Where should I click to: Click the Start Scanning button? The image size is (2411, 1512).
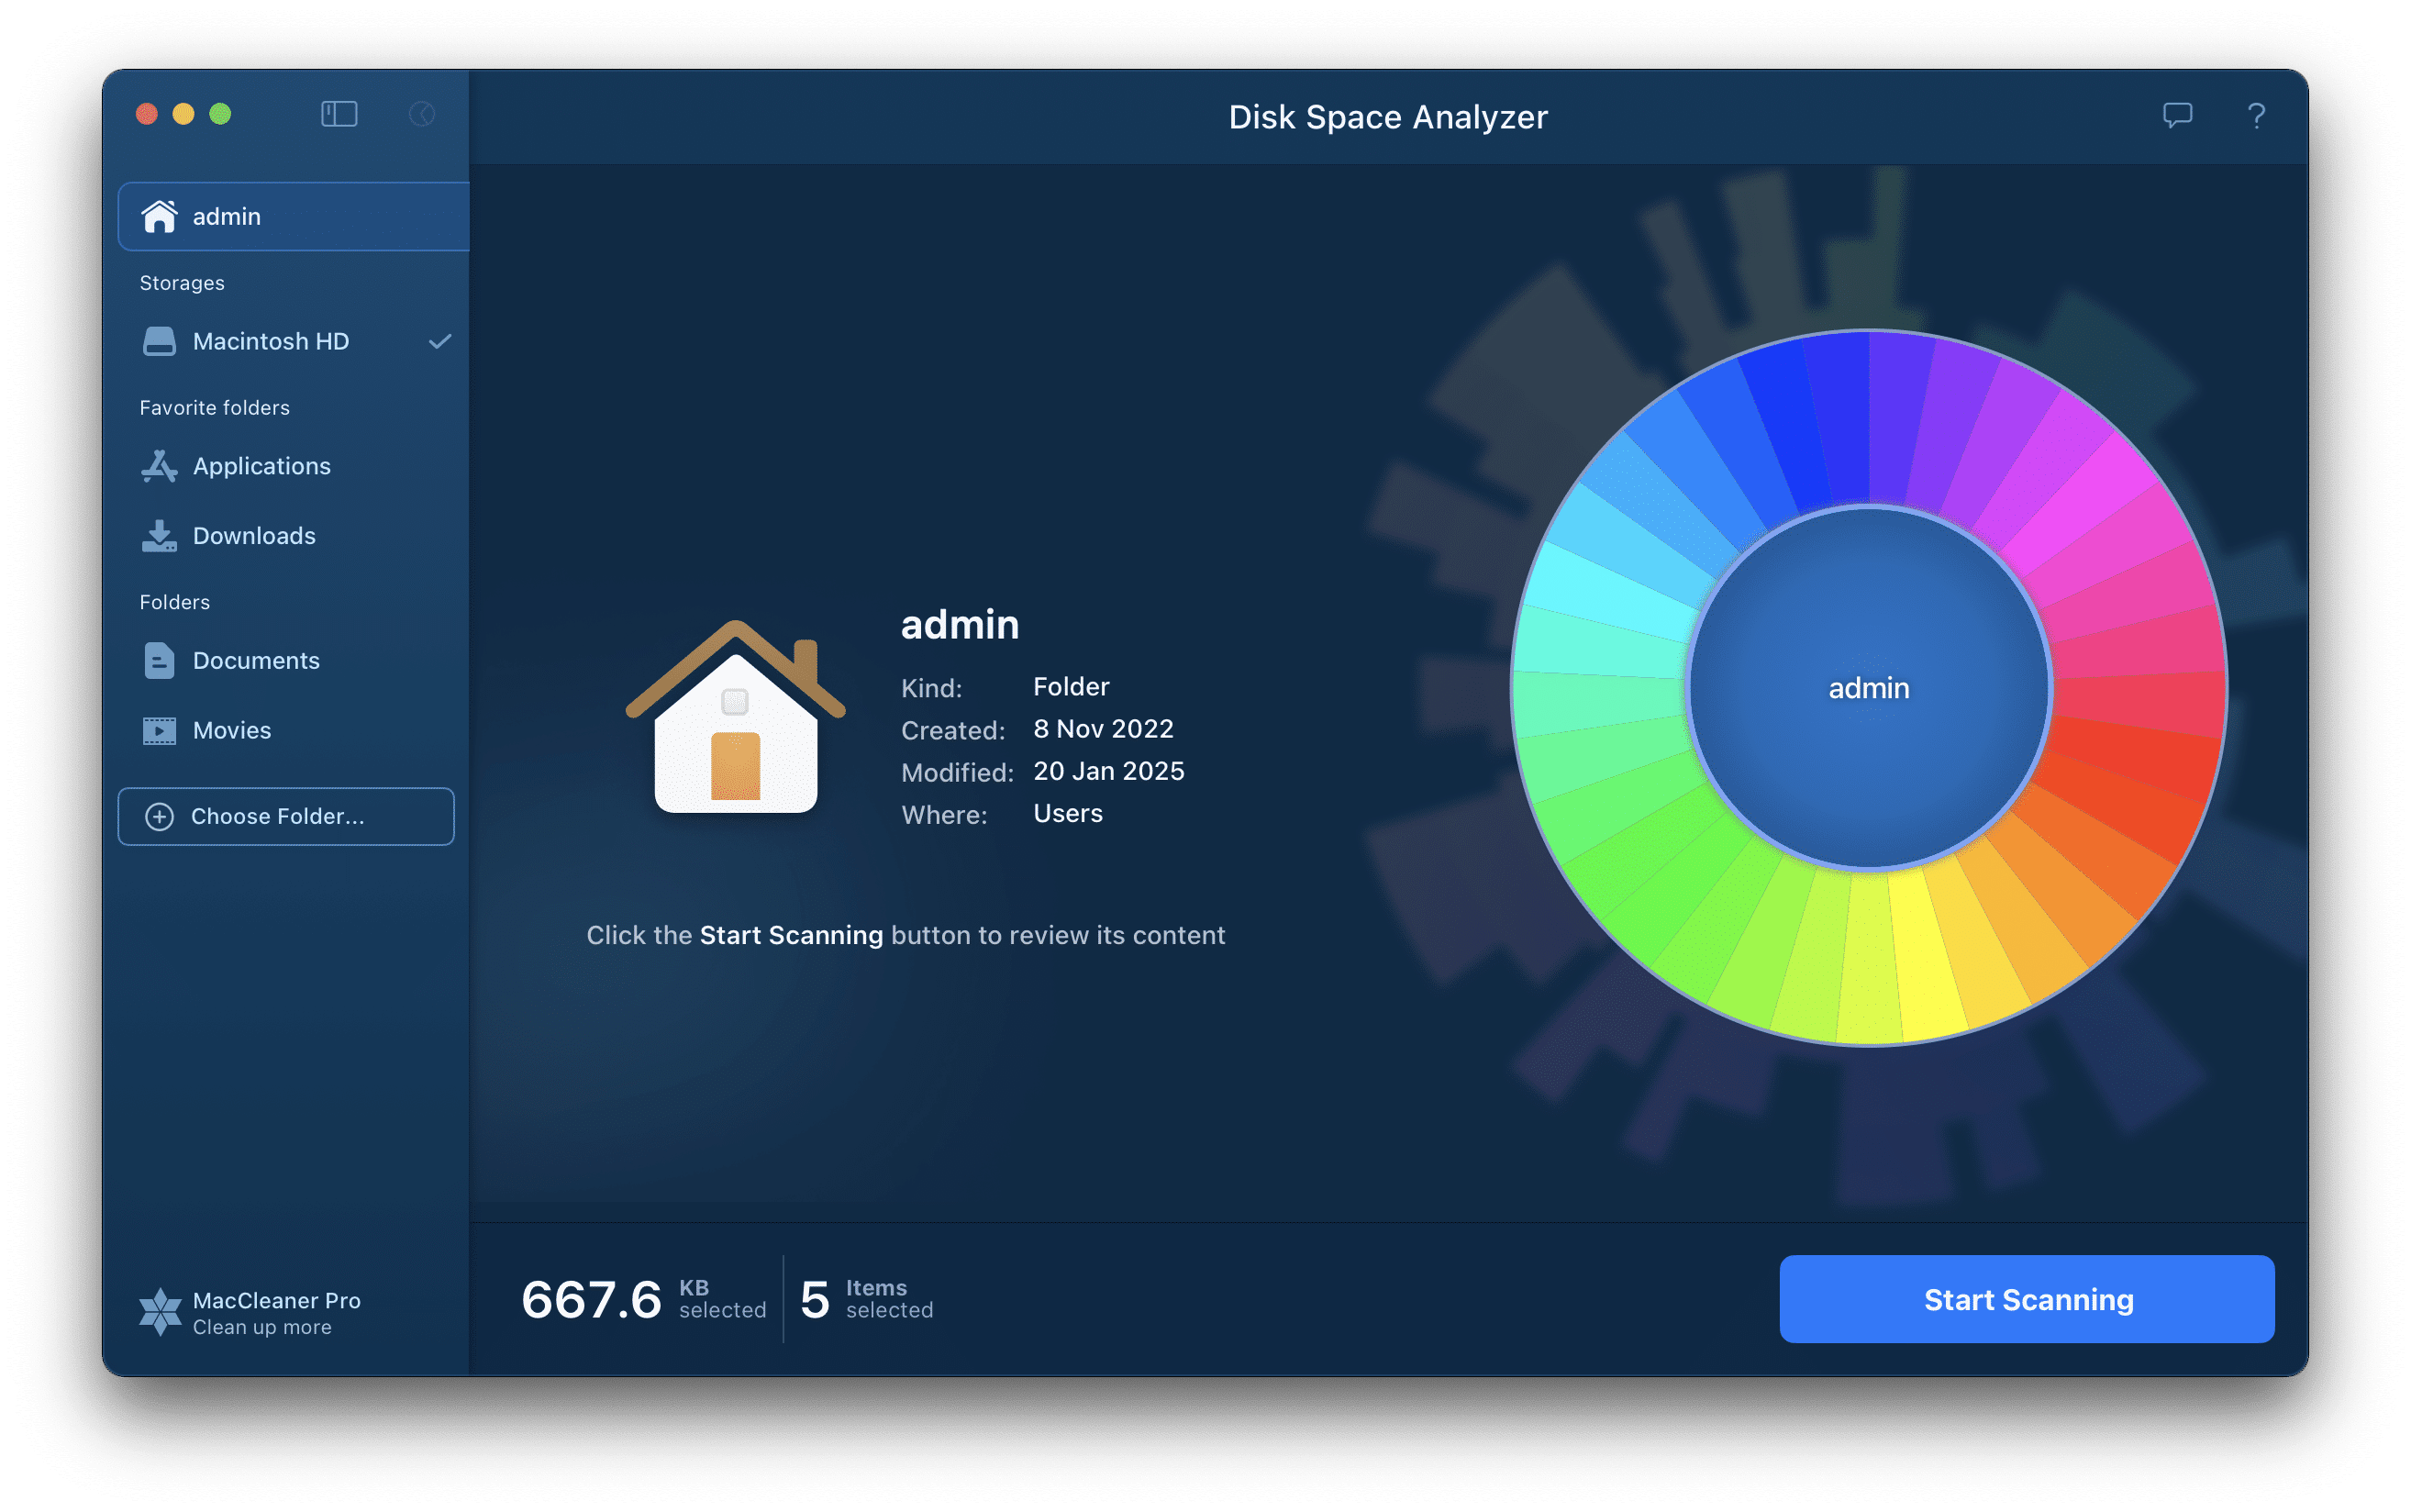(x=2028, y=1297)
